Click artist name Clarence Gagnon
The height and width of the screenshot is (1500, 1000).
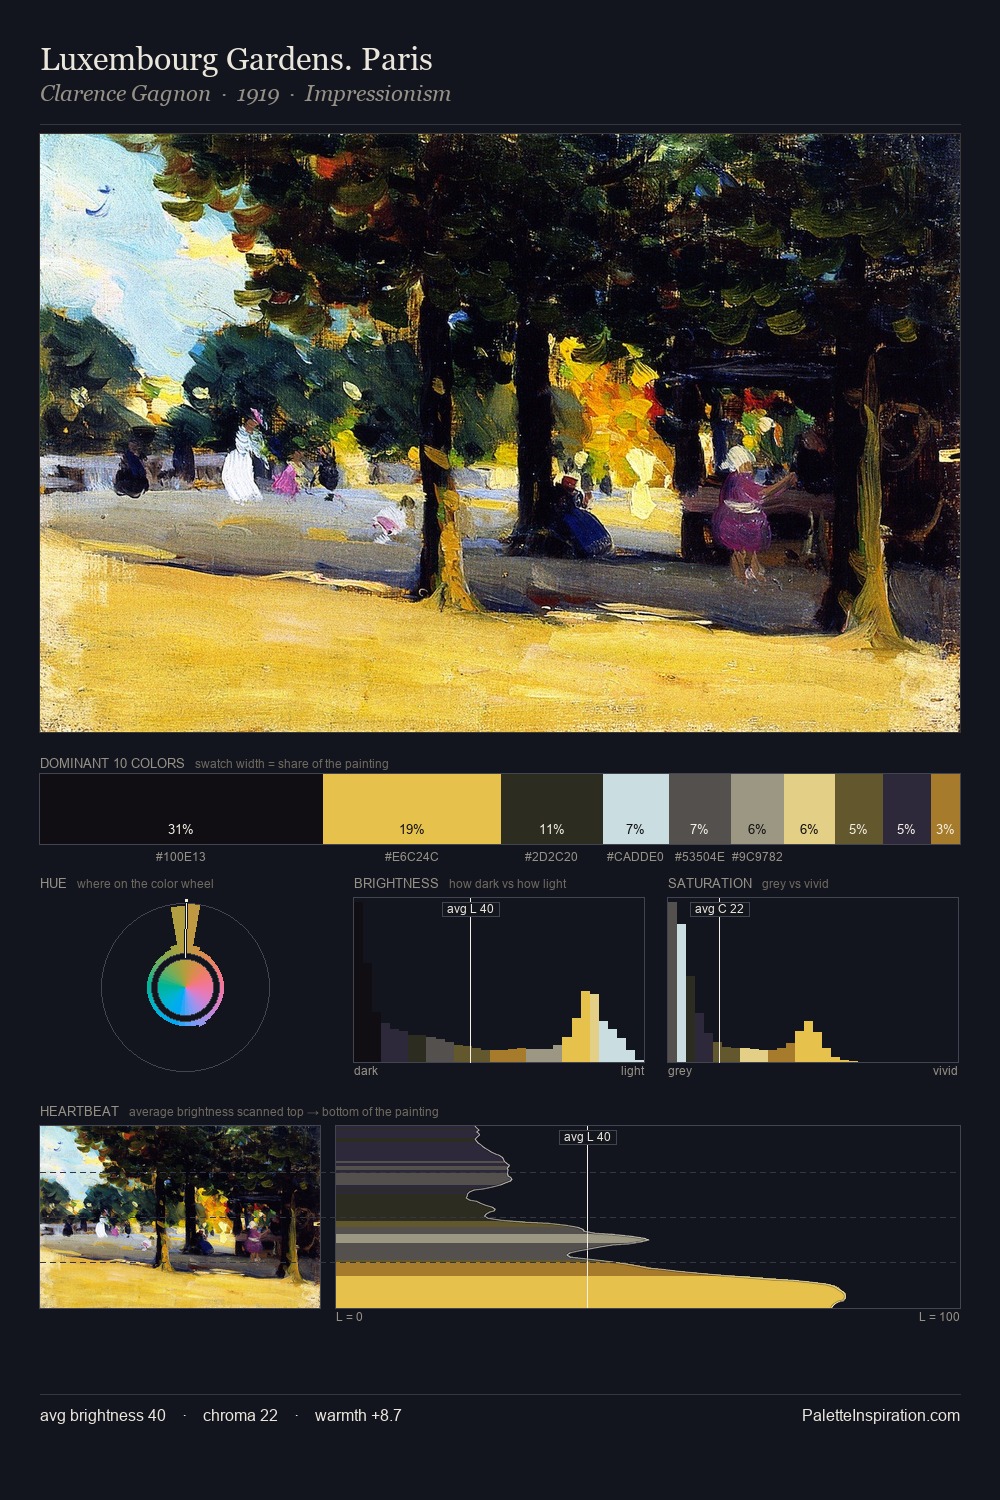pyautogui.click(x=125, y=94)
